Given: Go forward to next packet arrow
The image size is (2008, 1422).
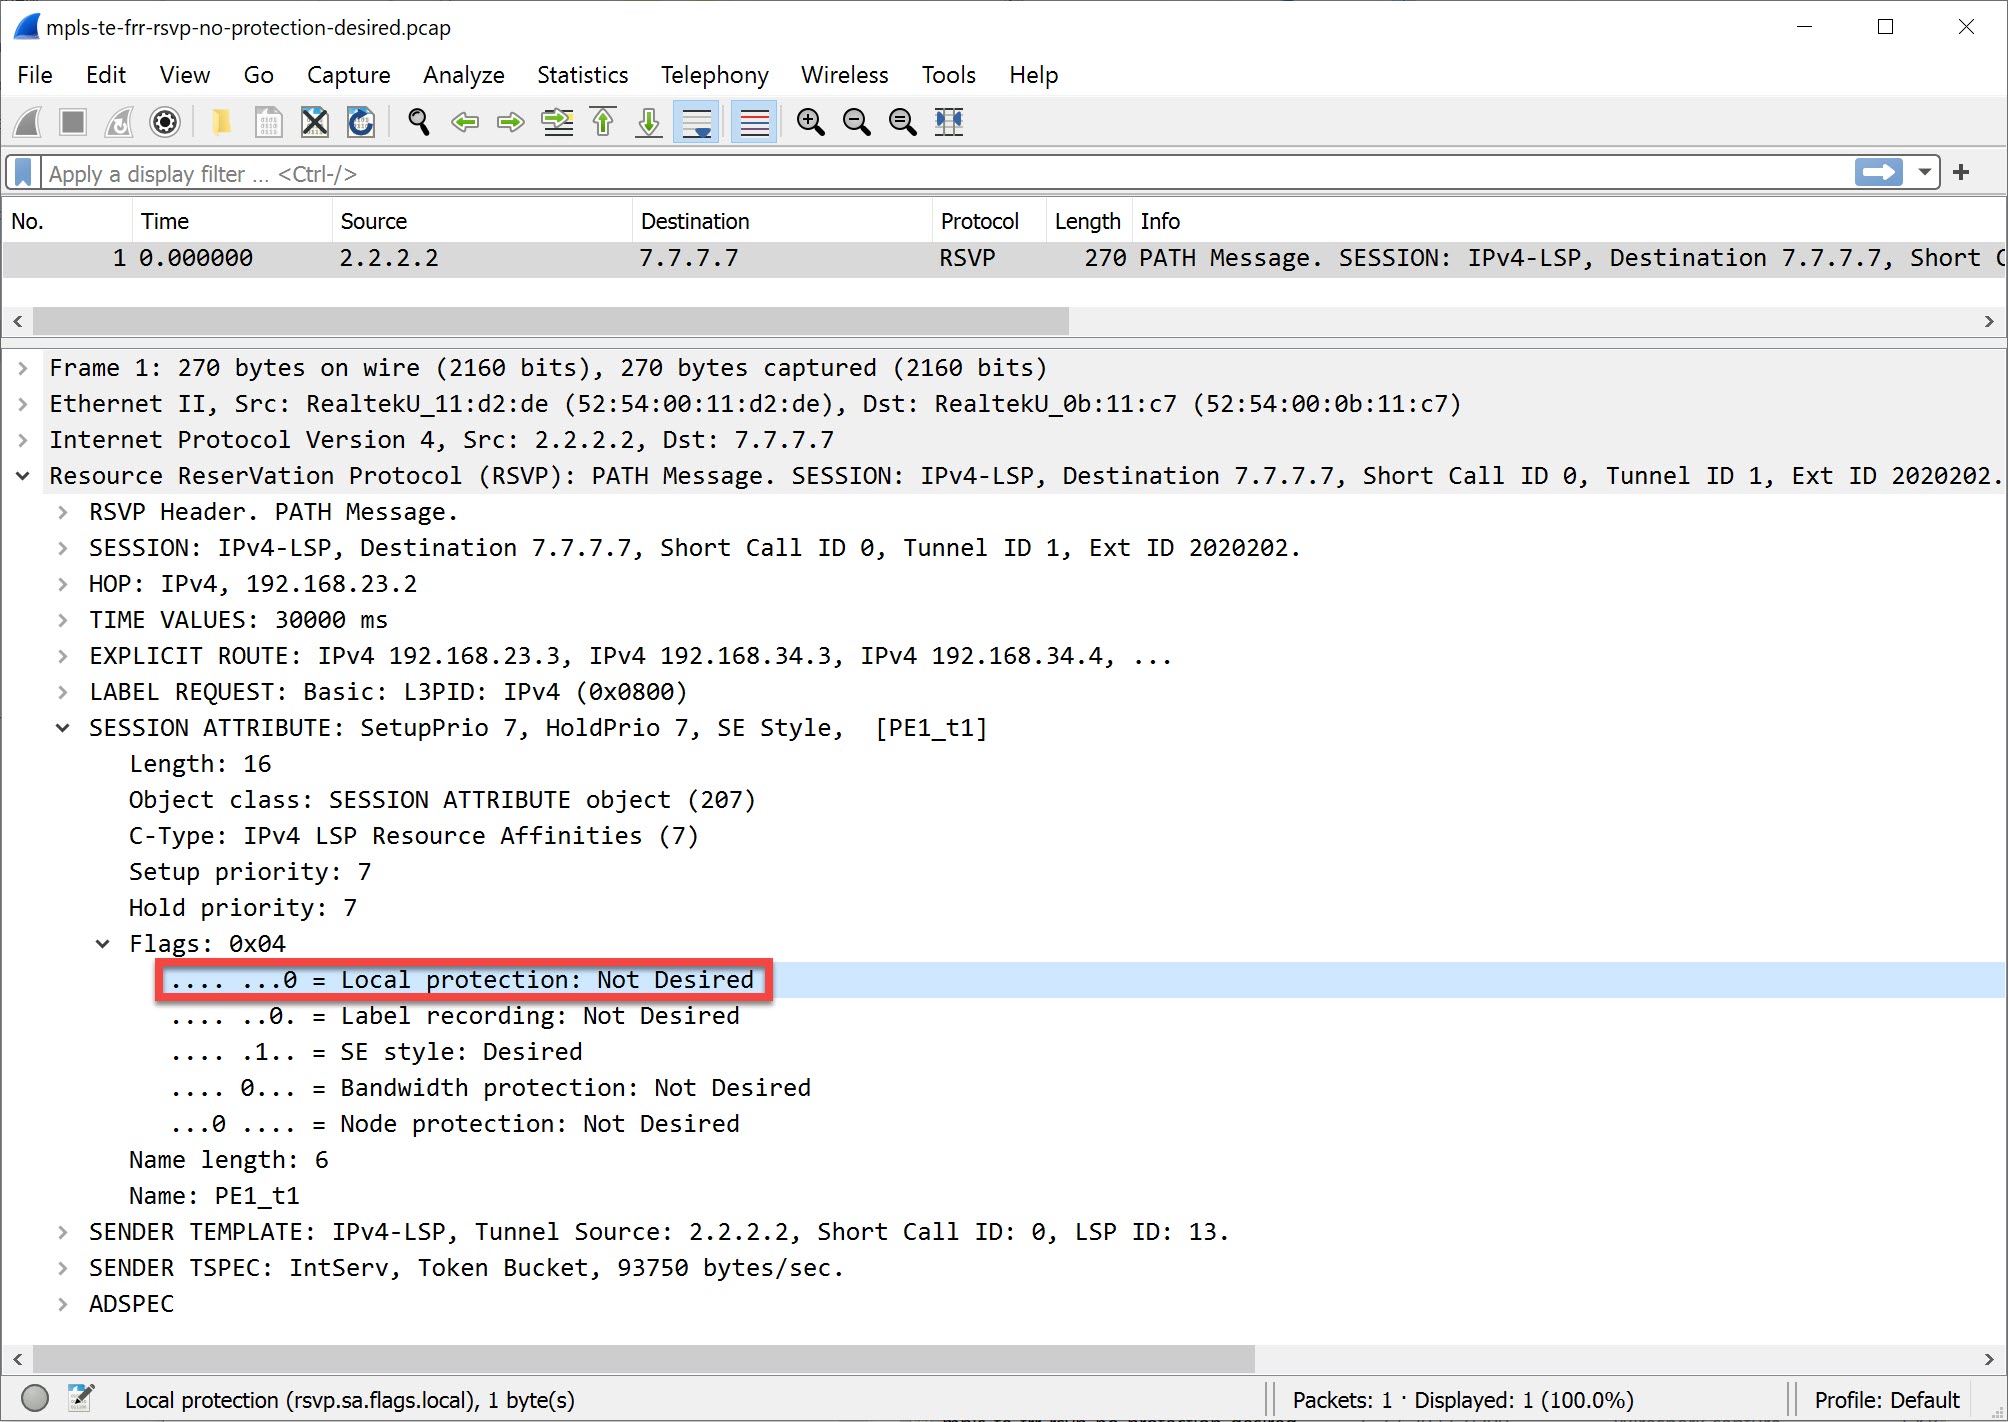Looking at the screenshot, I should [511, 122].
